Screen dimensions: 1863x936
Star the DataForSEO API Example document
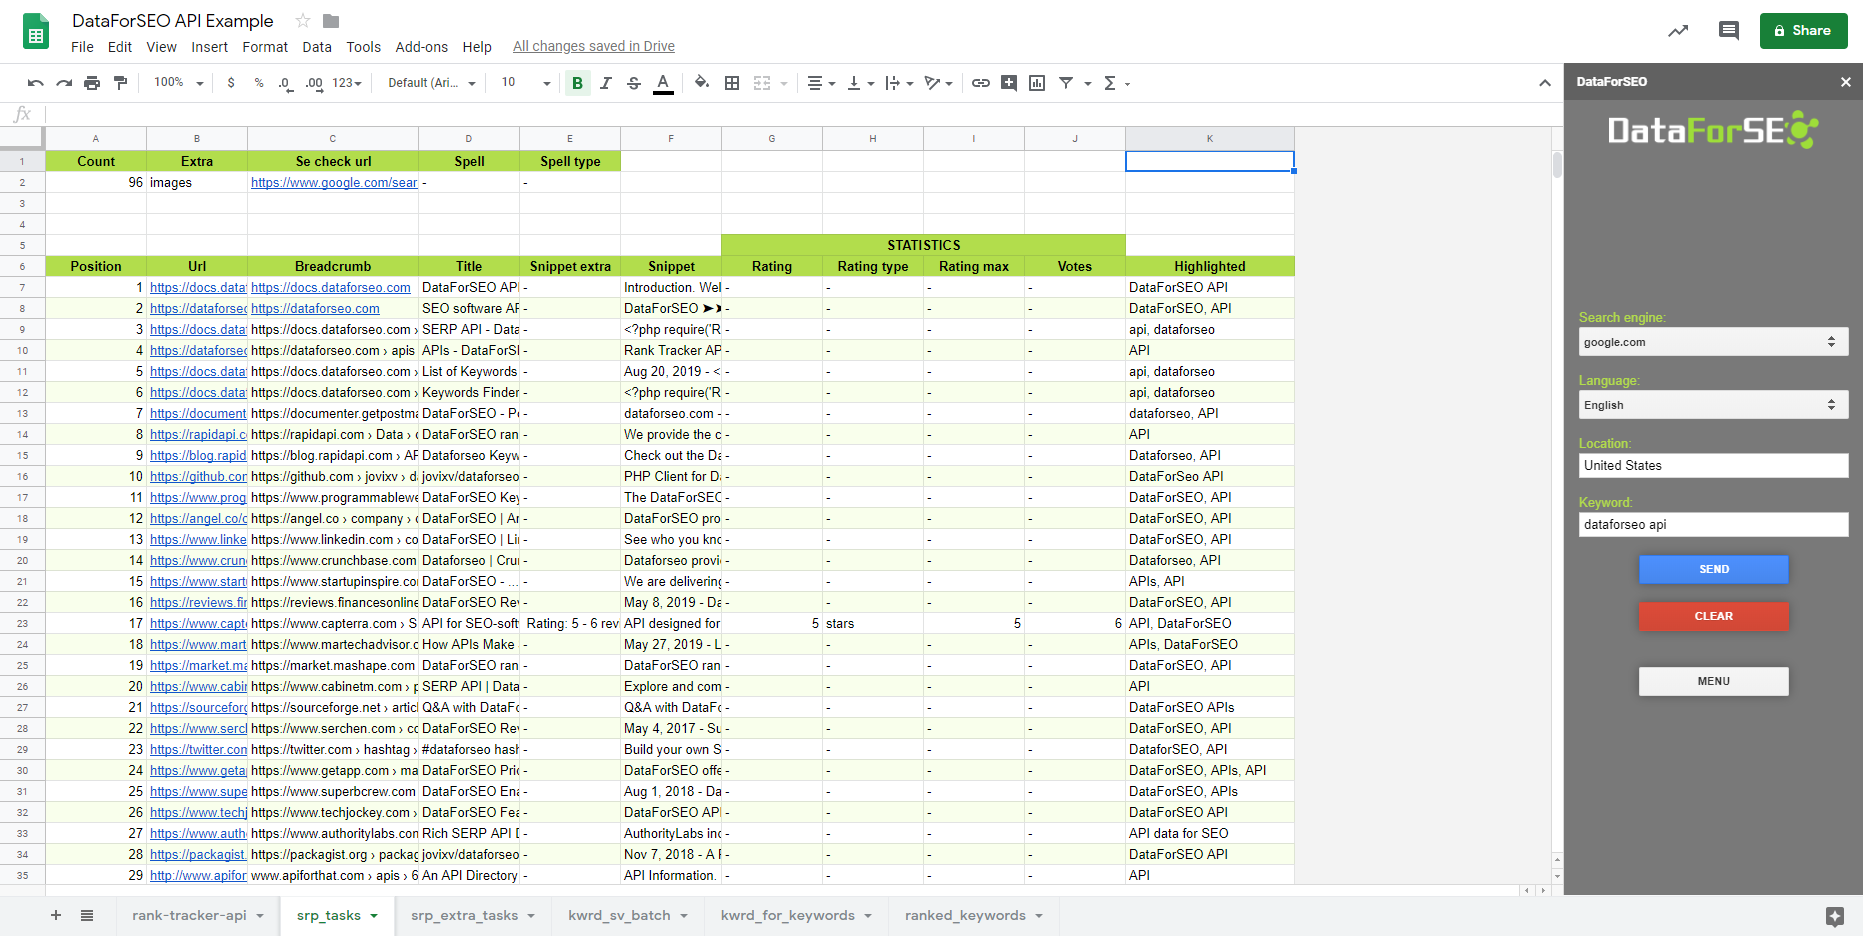[303, 21]
